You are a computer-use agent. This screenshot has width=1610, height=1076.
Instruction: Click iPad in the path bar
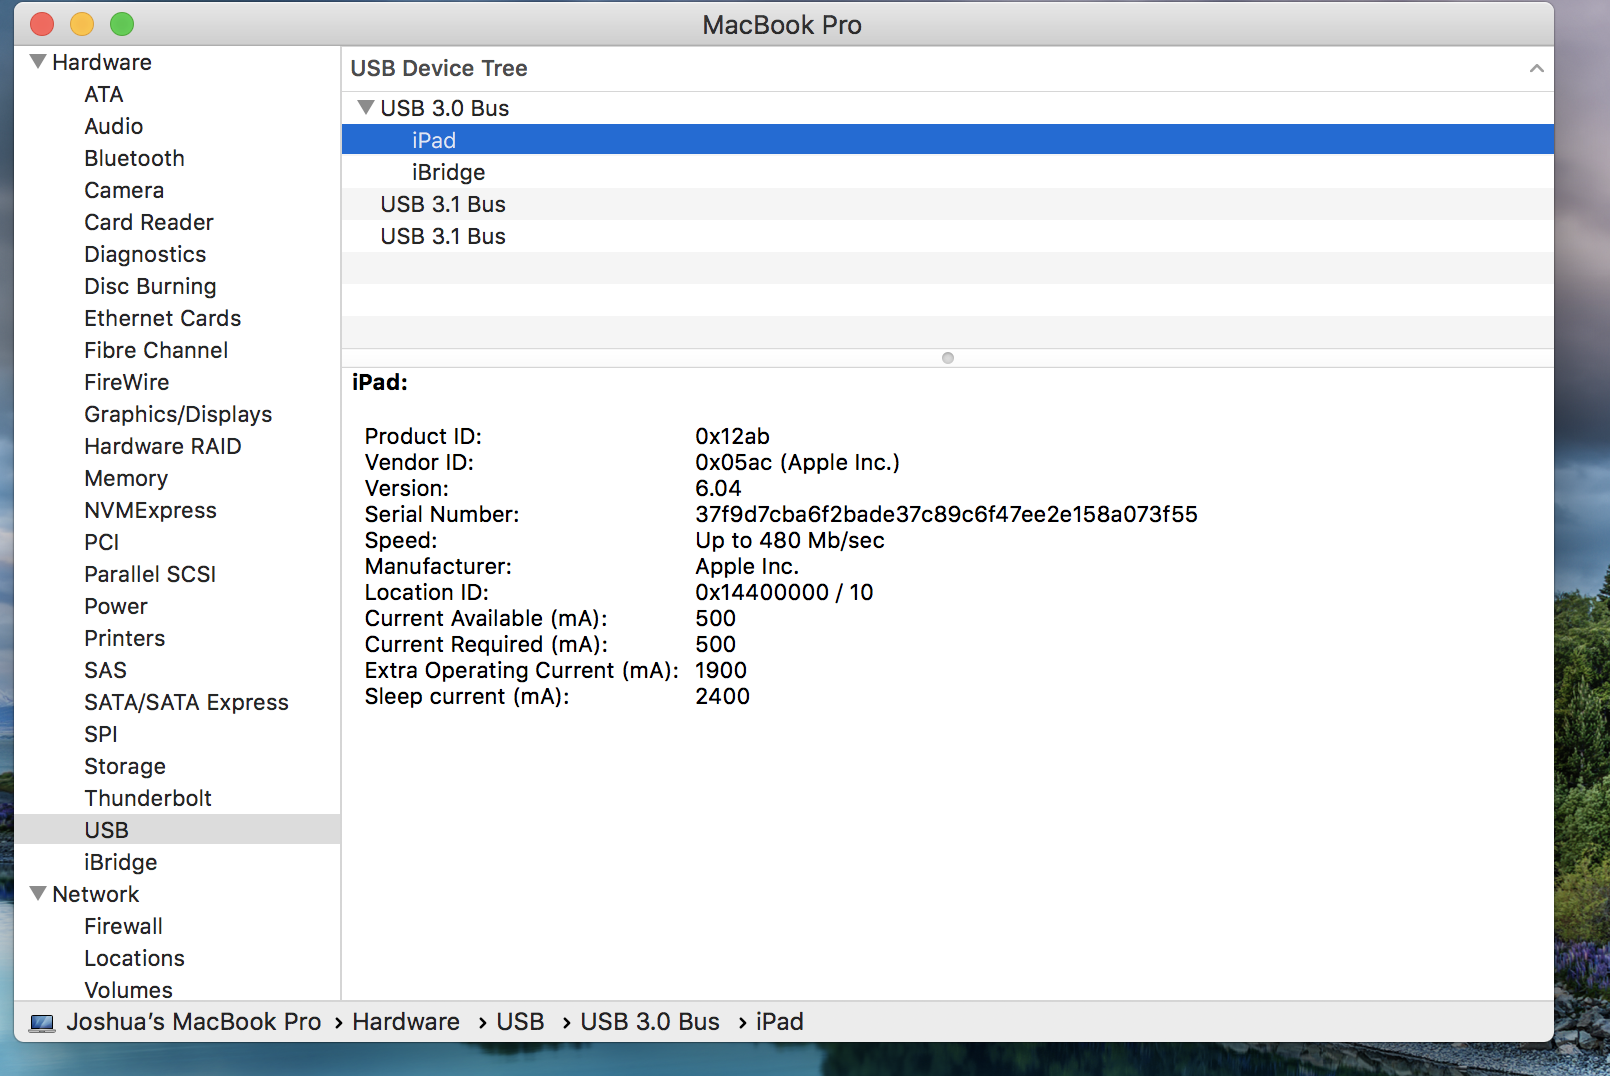[x=780, y=1022]
